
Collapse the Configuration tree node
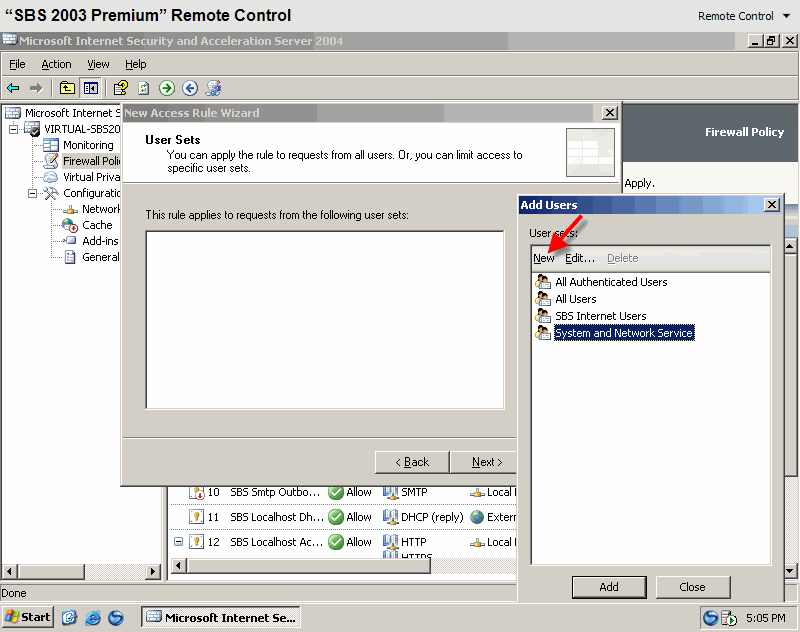pos(32,193)
